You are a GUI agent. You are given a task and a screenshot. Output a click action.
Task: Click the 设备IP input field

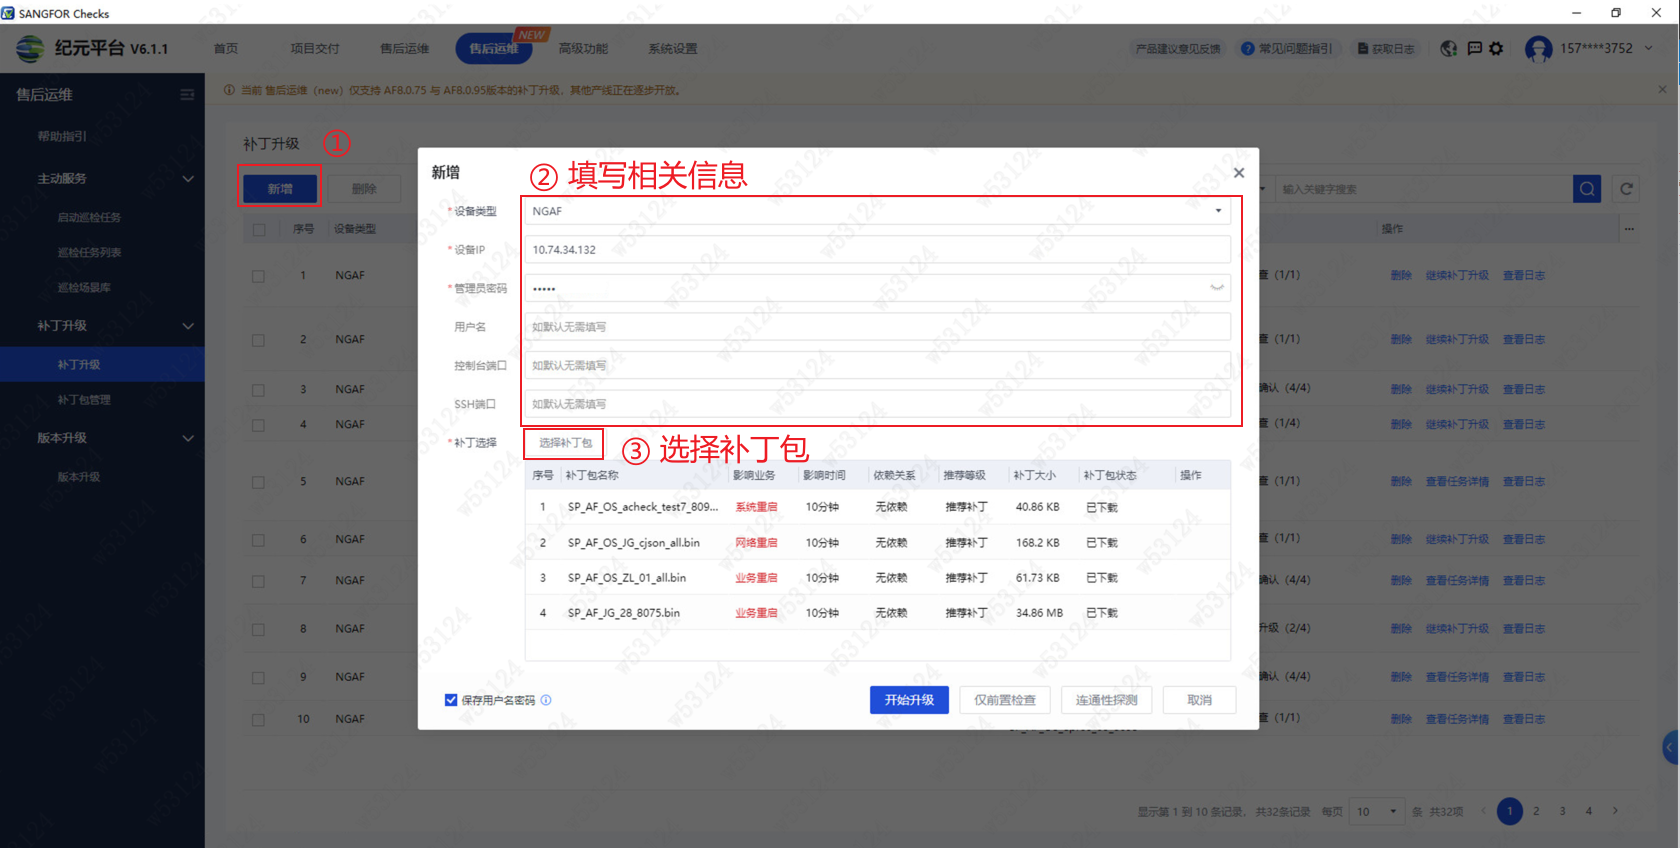[876, 250]
